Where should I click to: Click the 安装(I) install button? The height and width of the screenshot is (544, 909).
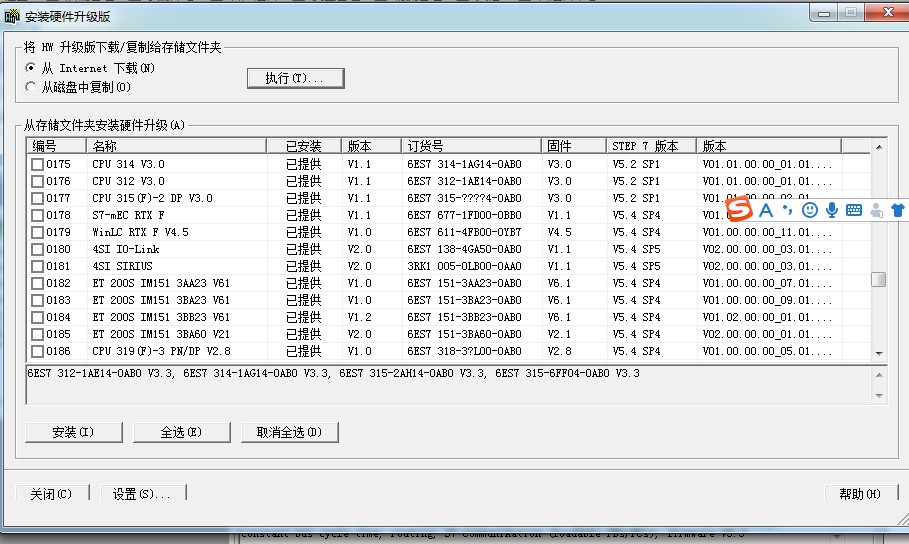[x=73, y=432]
